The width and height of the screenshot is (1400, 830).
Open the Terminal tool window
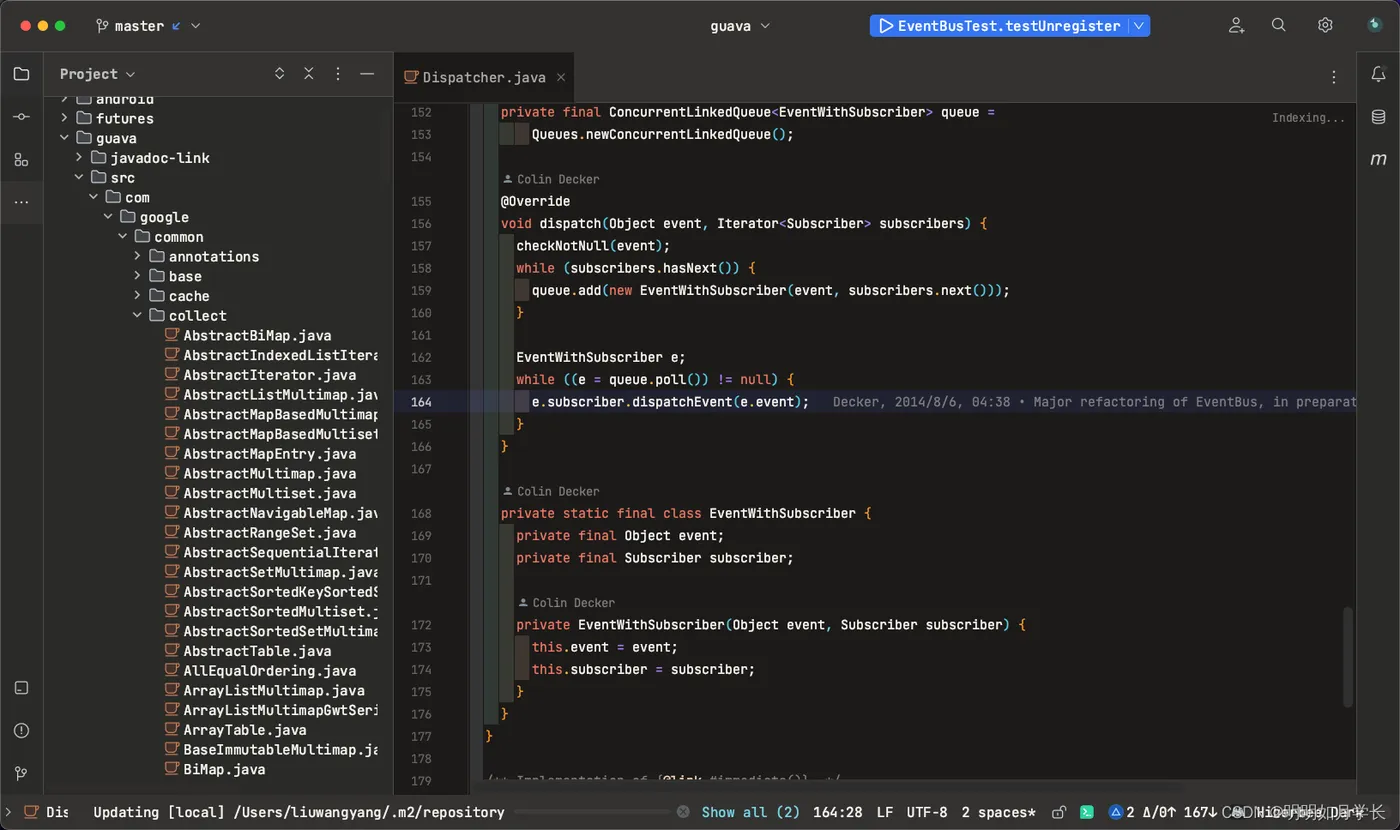coord(21,688)
